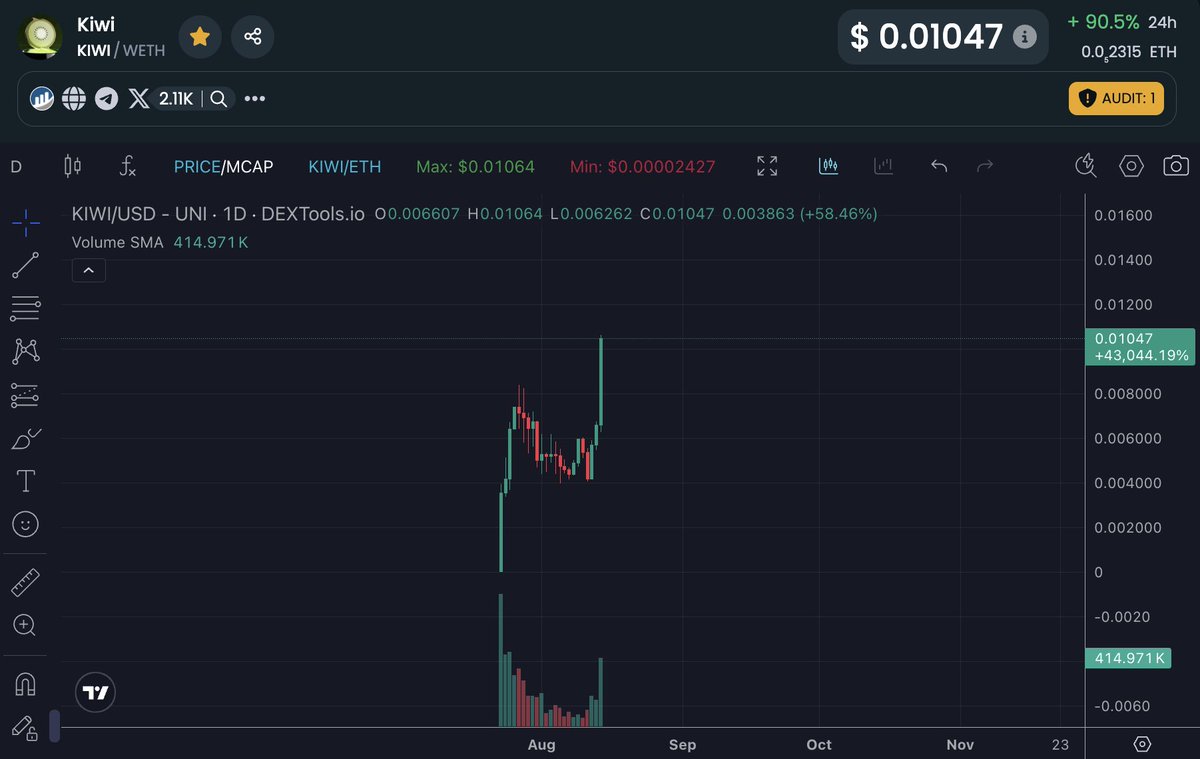Viewport: 1200px width, 759px height.
Task: Open the more options ellipsis menu
Action: coord(255,99)
